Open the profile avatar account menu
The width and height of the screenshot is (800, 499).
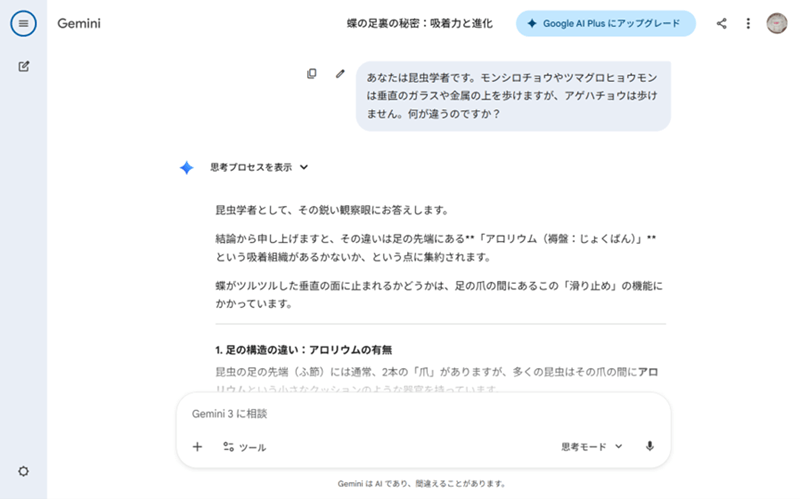tap(777, 23)
